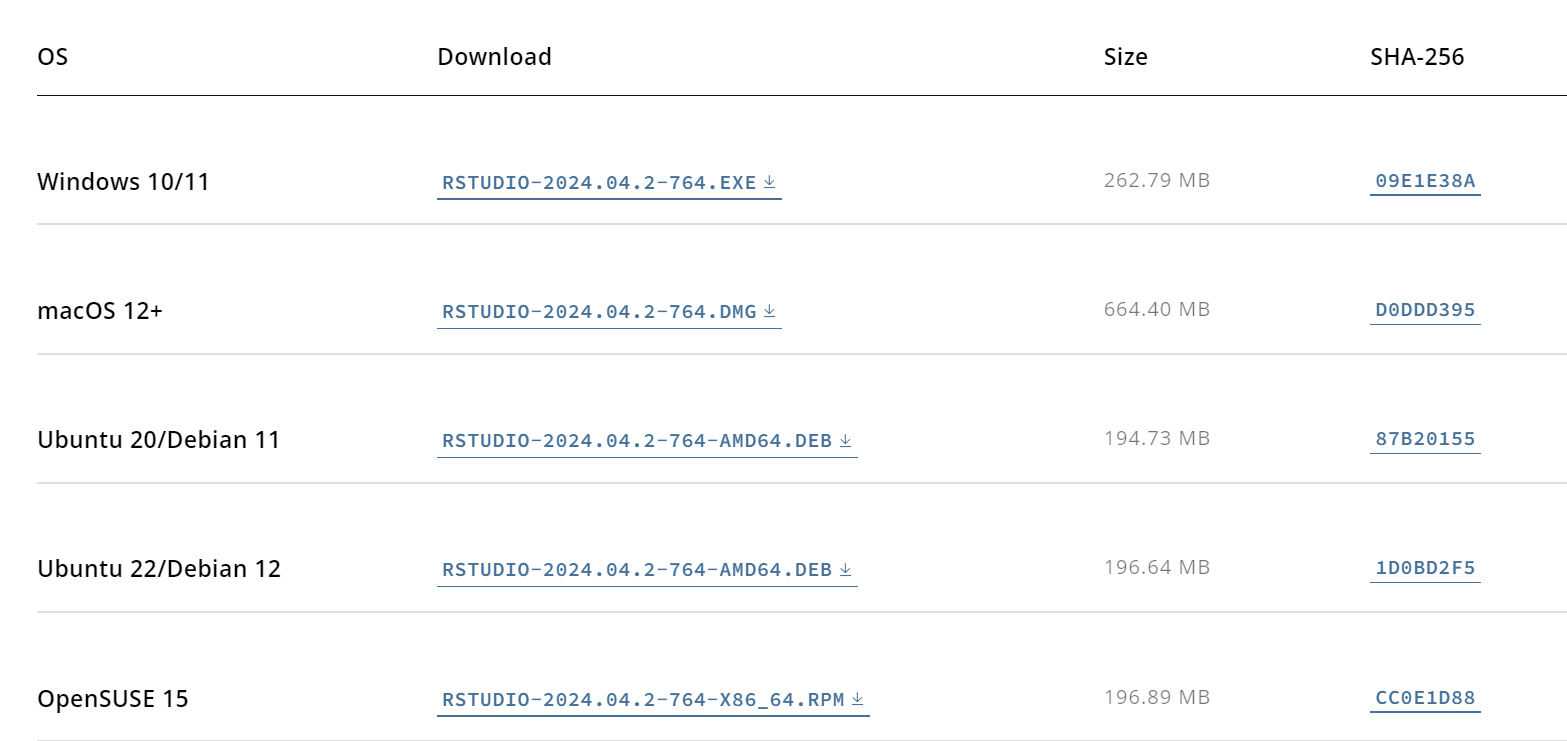
Task: Click the 664.40 MB size text
Action: pos(1156,310)
